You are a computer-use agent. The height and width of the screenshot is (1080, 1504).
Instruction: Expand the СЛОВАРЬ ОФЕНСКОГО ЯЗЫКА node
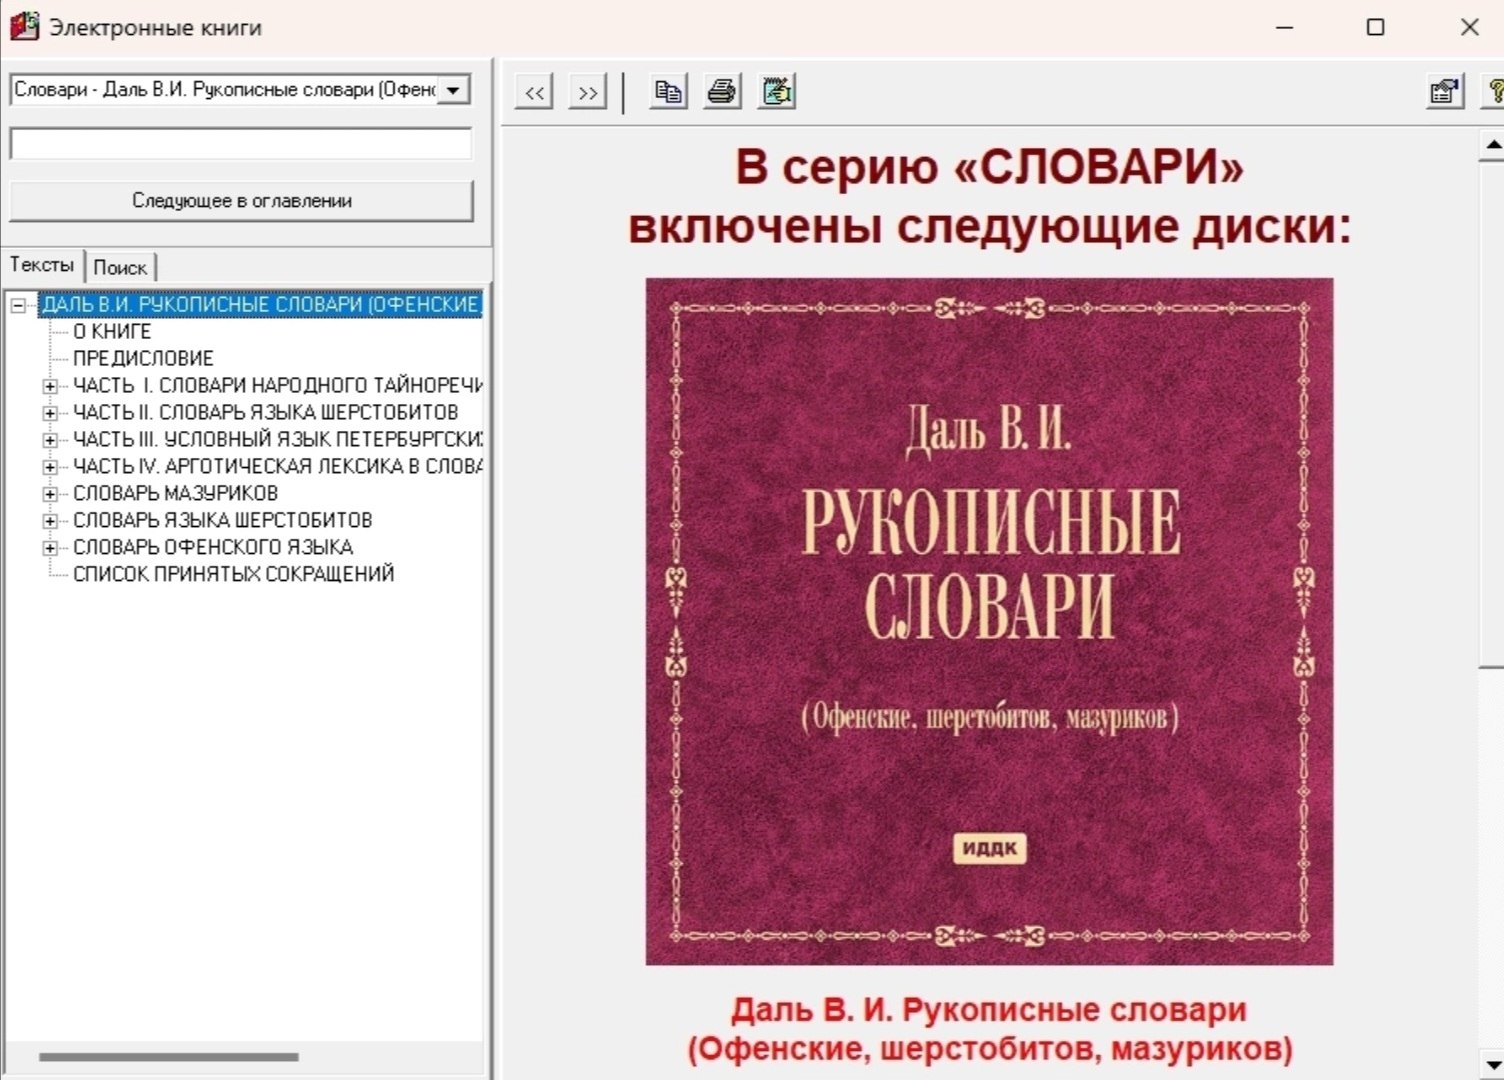50,548
